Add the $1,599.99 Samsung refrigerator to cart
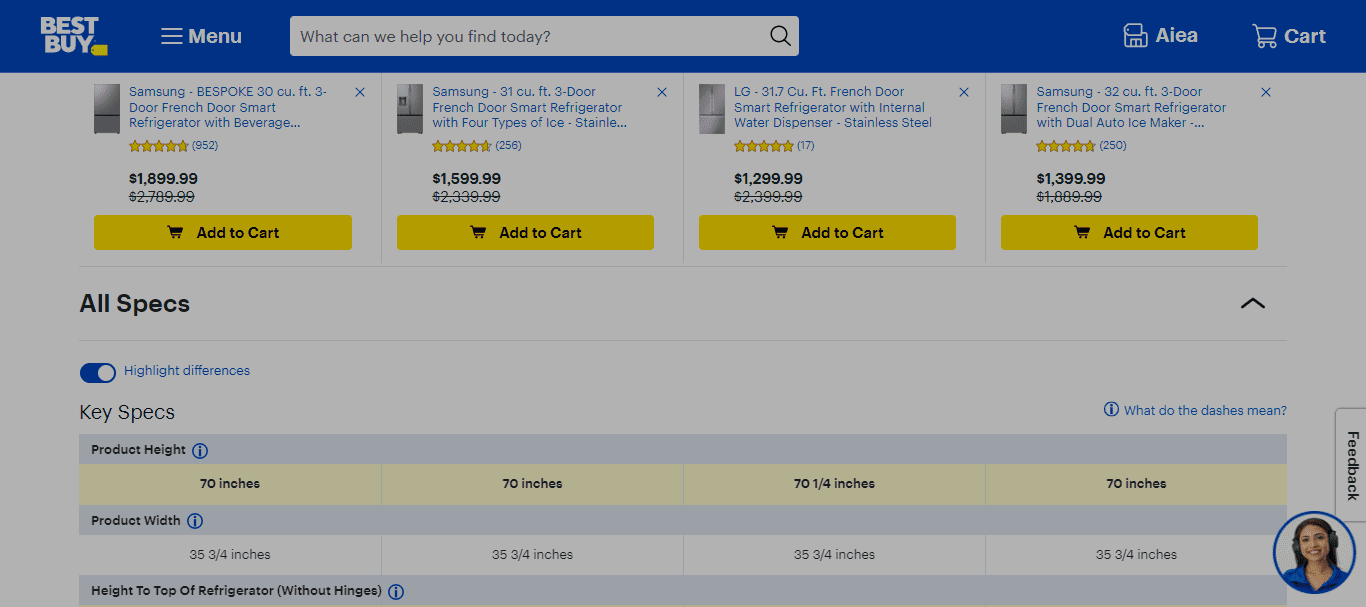1366x607 pixels. coord(525,232)
